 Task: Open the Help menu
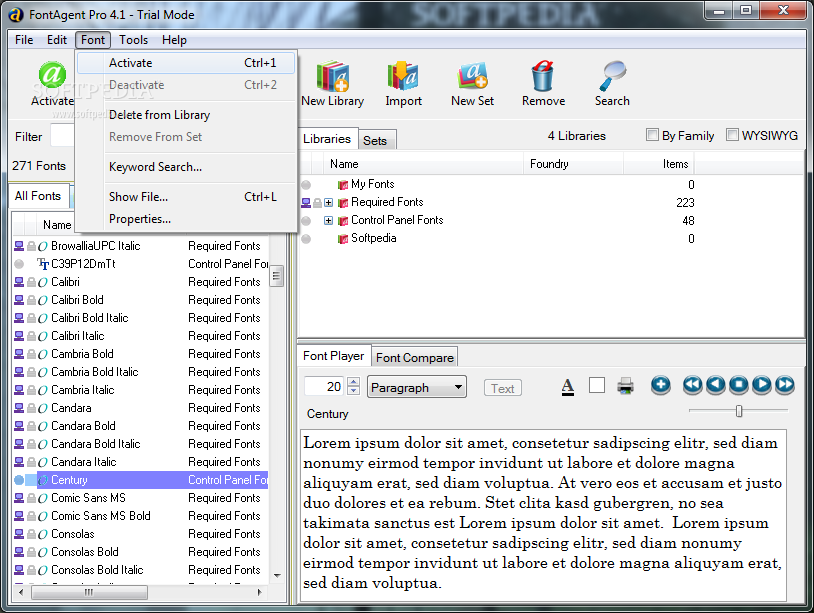174,40
